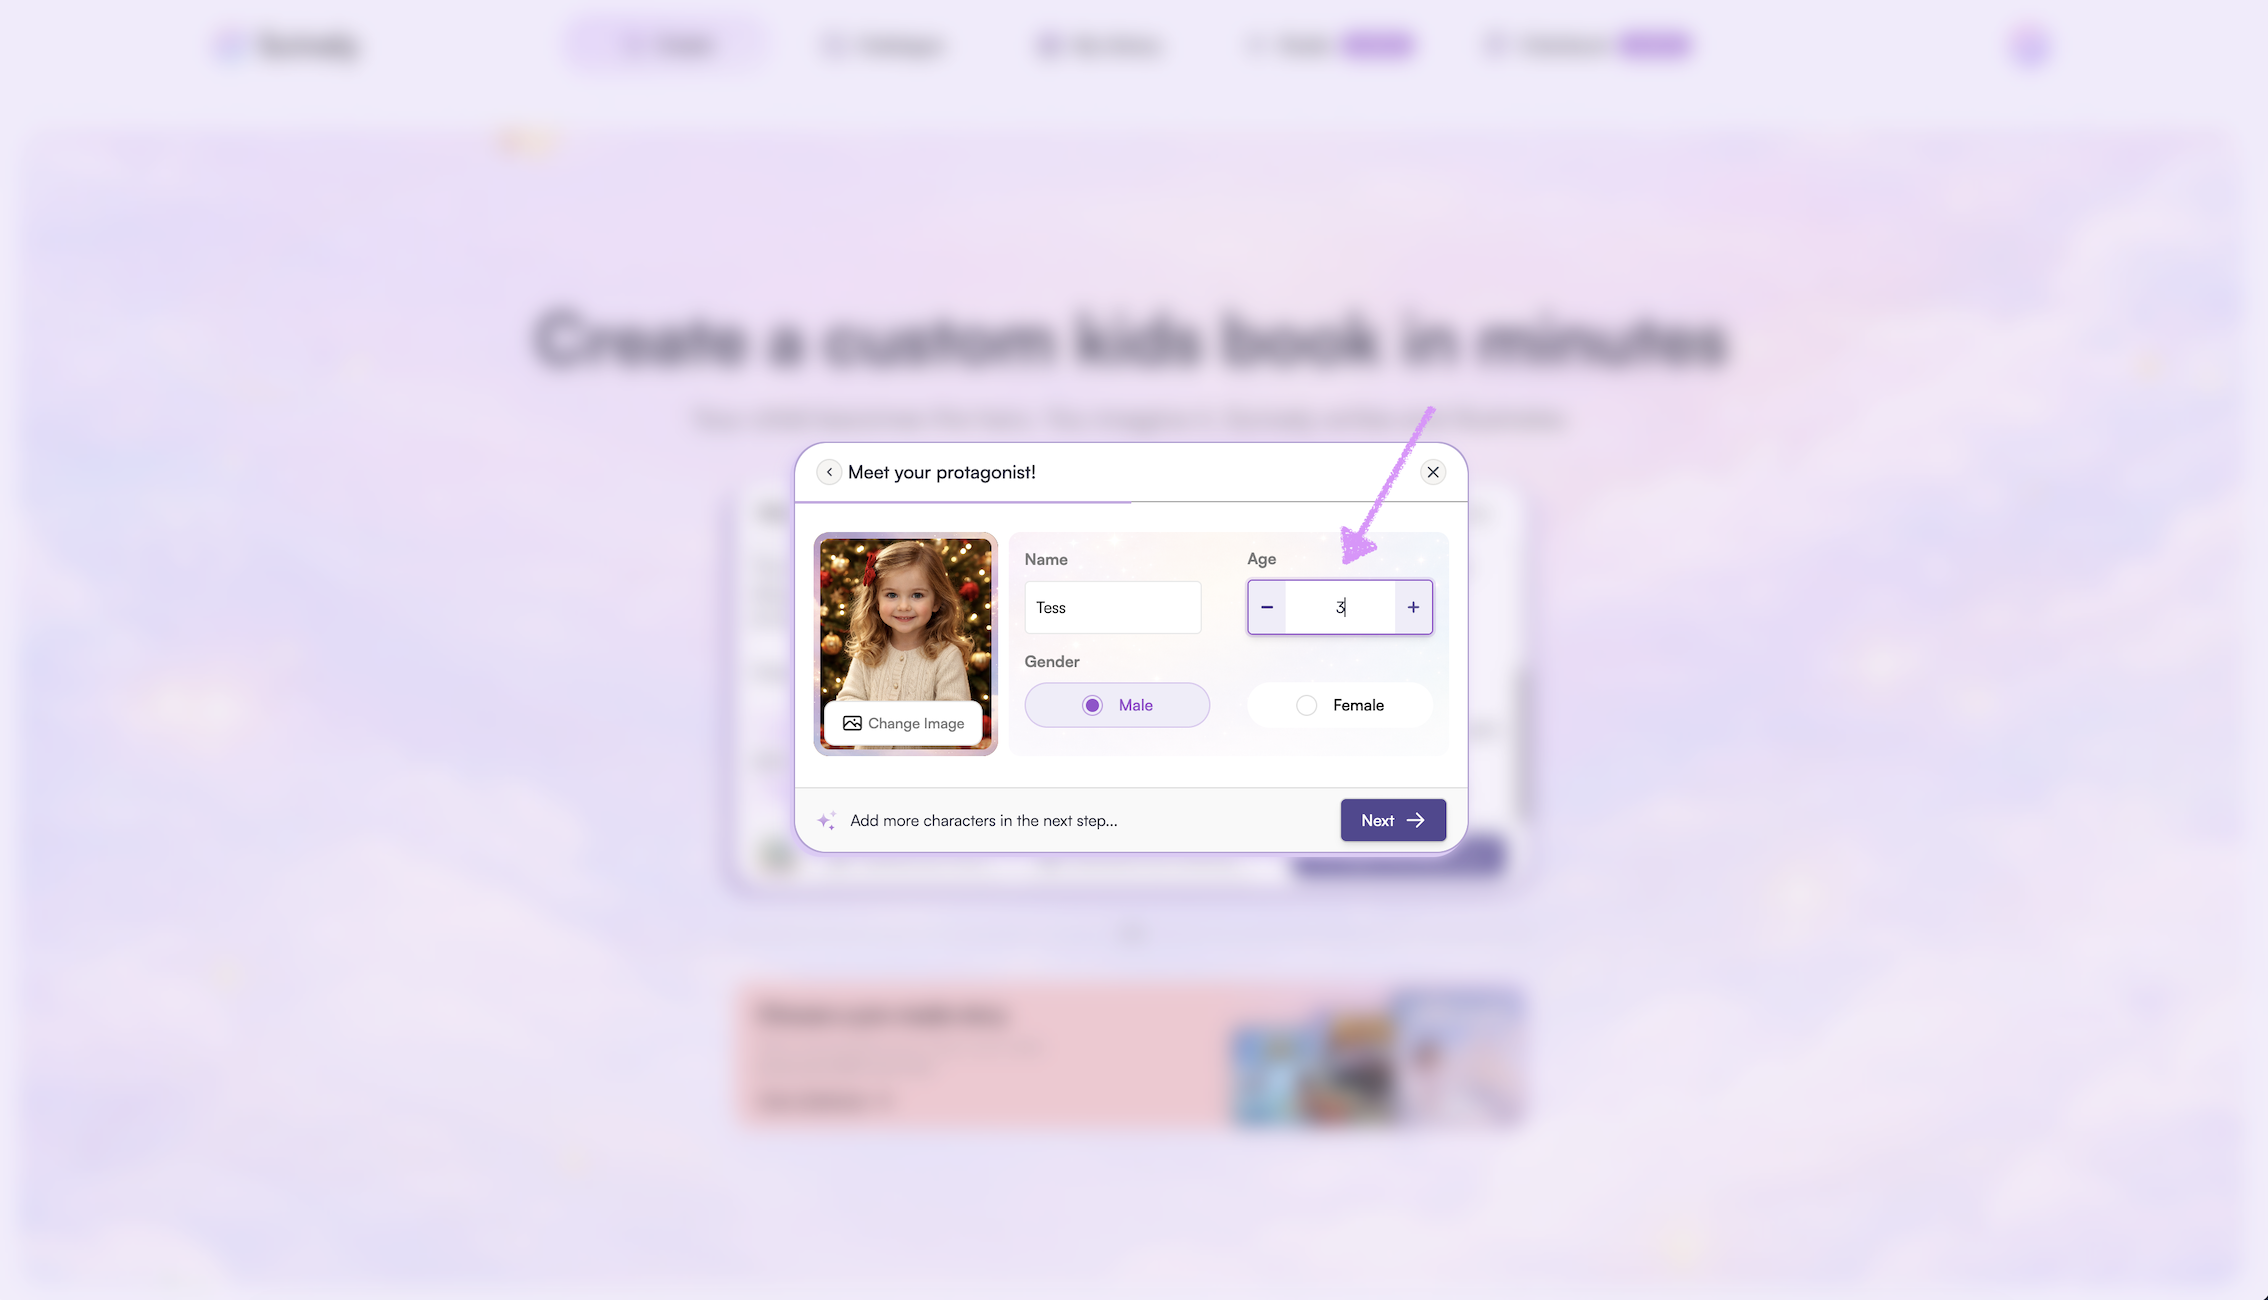Open the blurred profile avatar at top right
This screenshot has height=1300, width=2268.
(x=2030, y=45)
